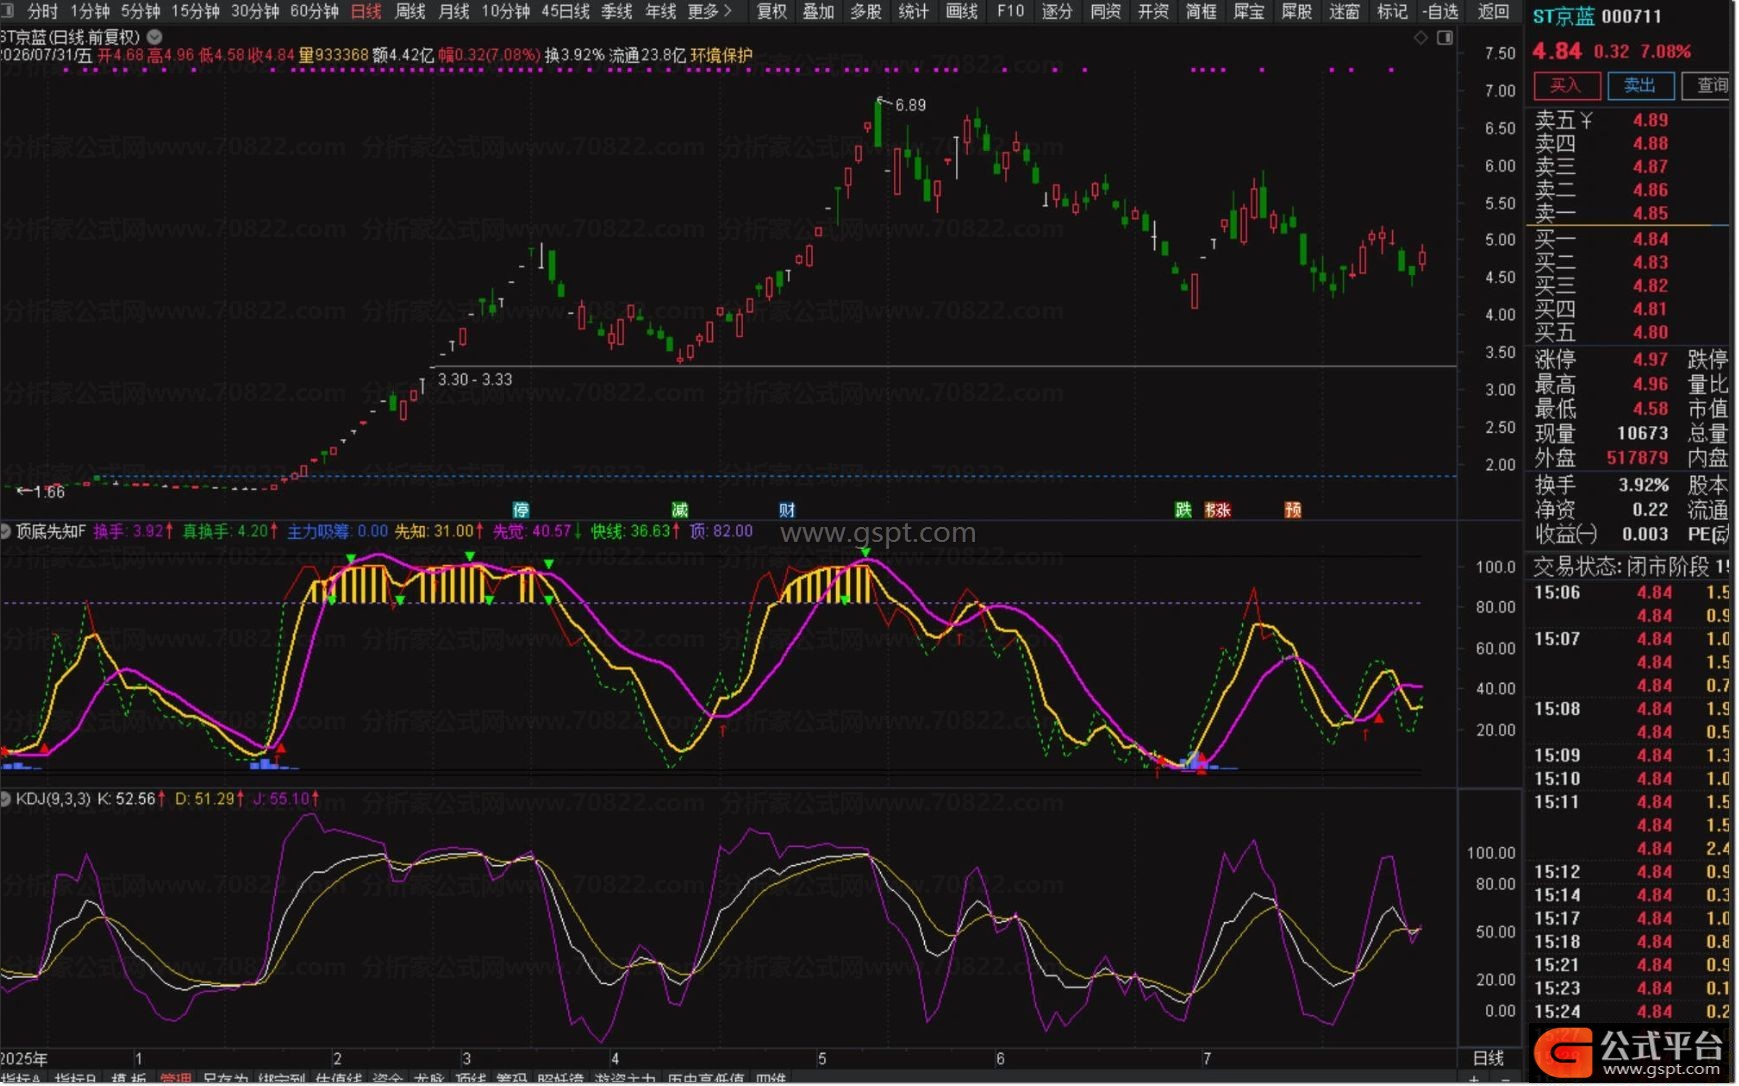The height and width of the screenshot is (1086, 1739).
Task: Open the stock name dropdown arrow beside ST京蓝
Action: pos(154,36)
